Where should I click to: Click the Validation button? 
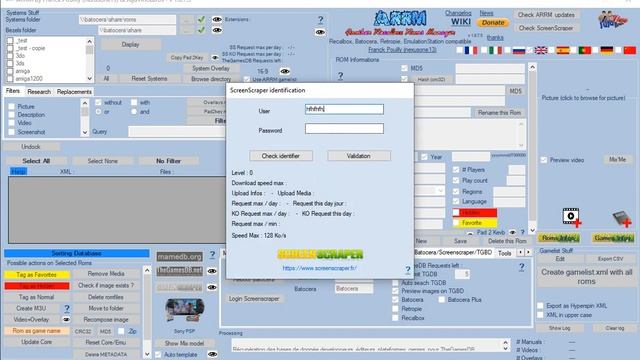pyautogui.click(x=359, y=156)
